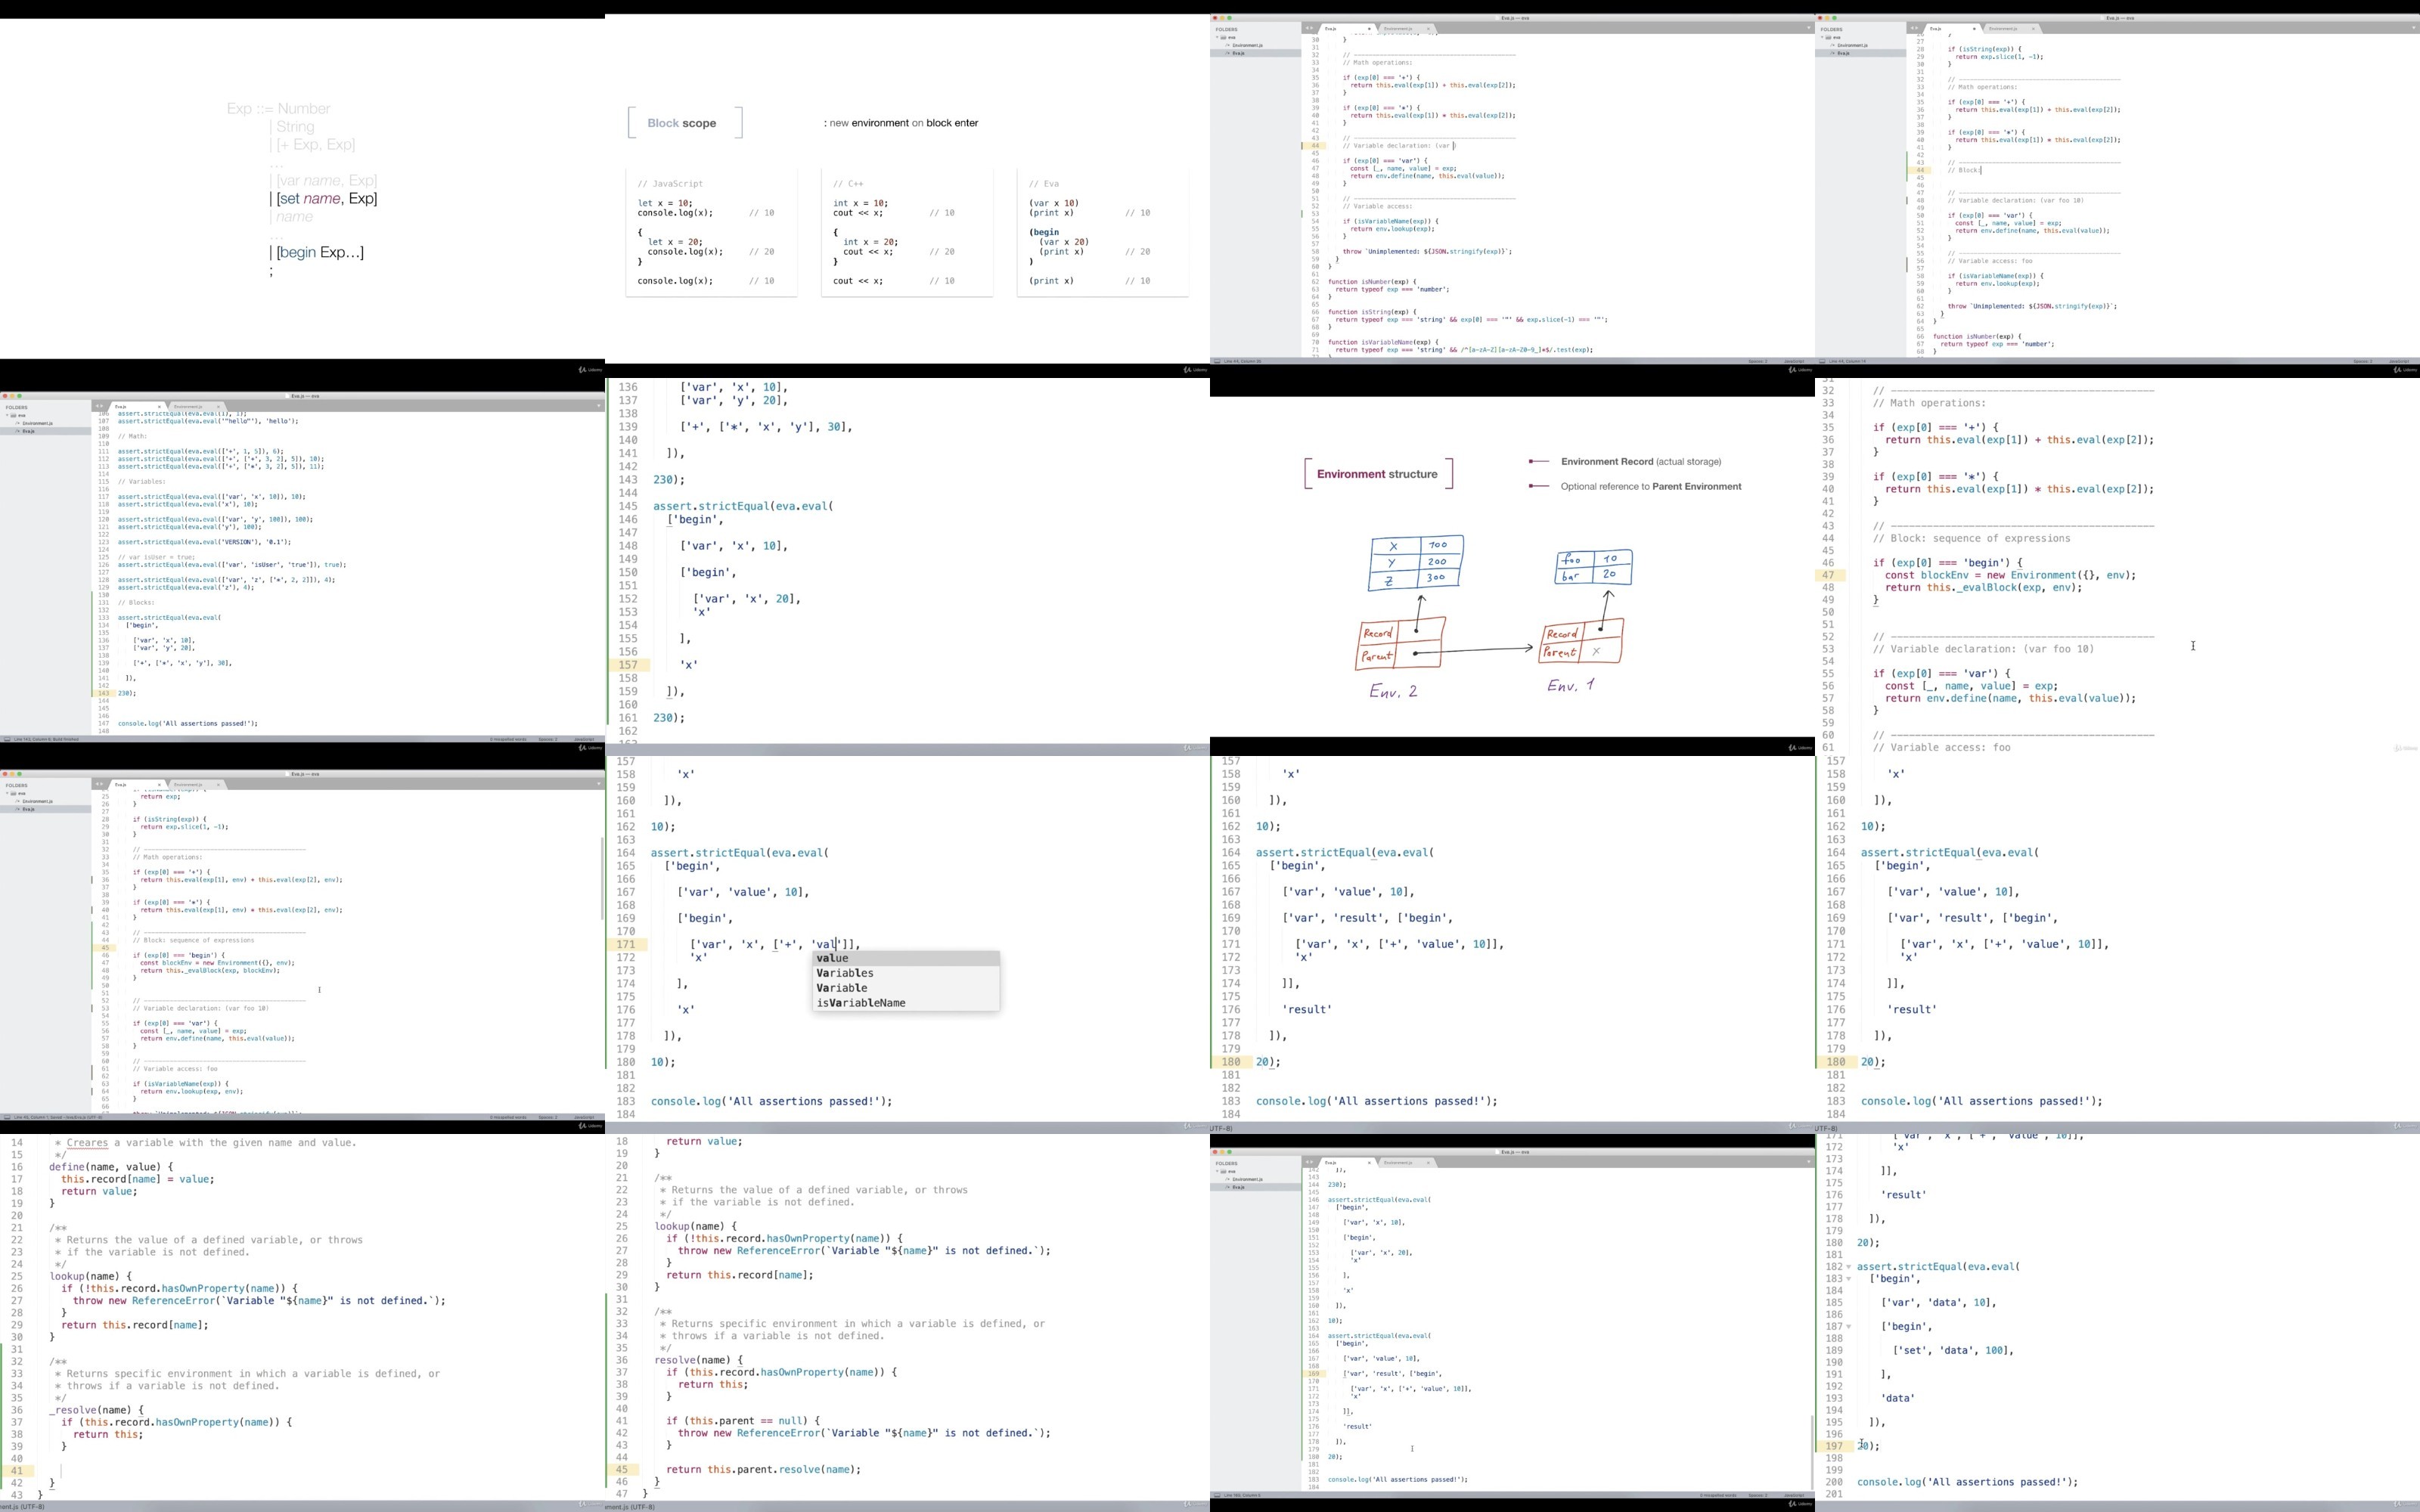Click 'Environment Record (actual storage)' legend text
This screenshot has height=1512, width=2420.
point(1641,462)
